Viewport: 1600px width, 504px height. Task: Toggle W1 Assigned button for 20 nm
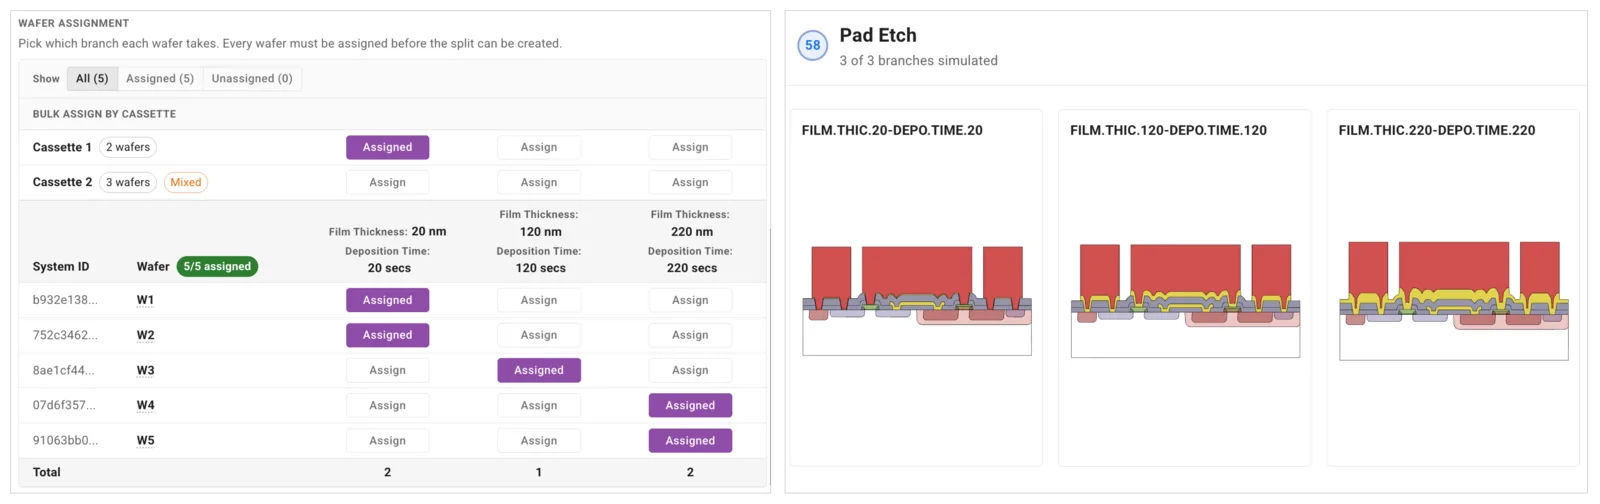388,300
